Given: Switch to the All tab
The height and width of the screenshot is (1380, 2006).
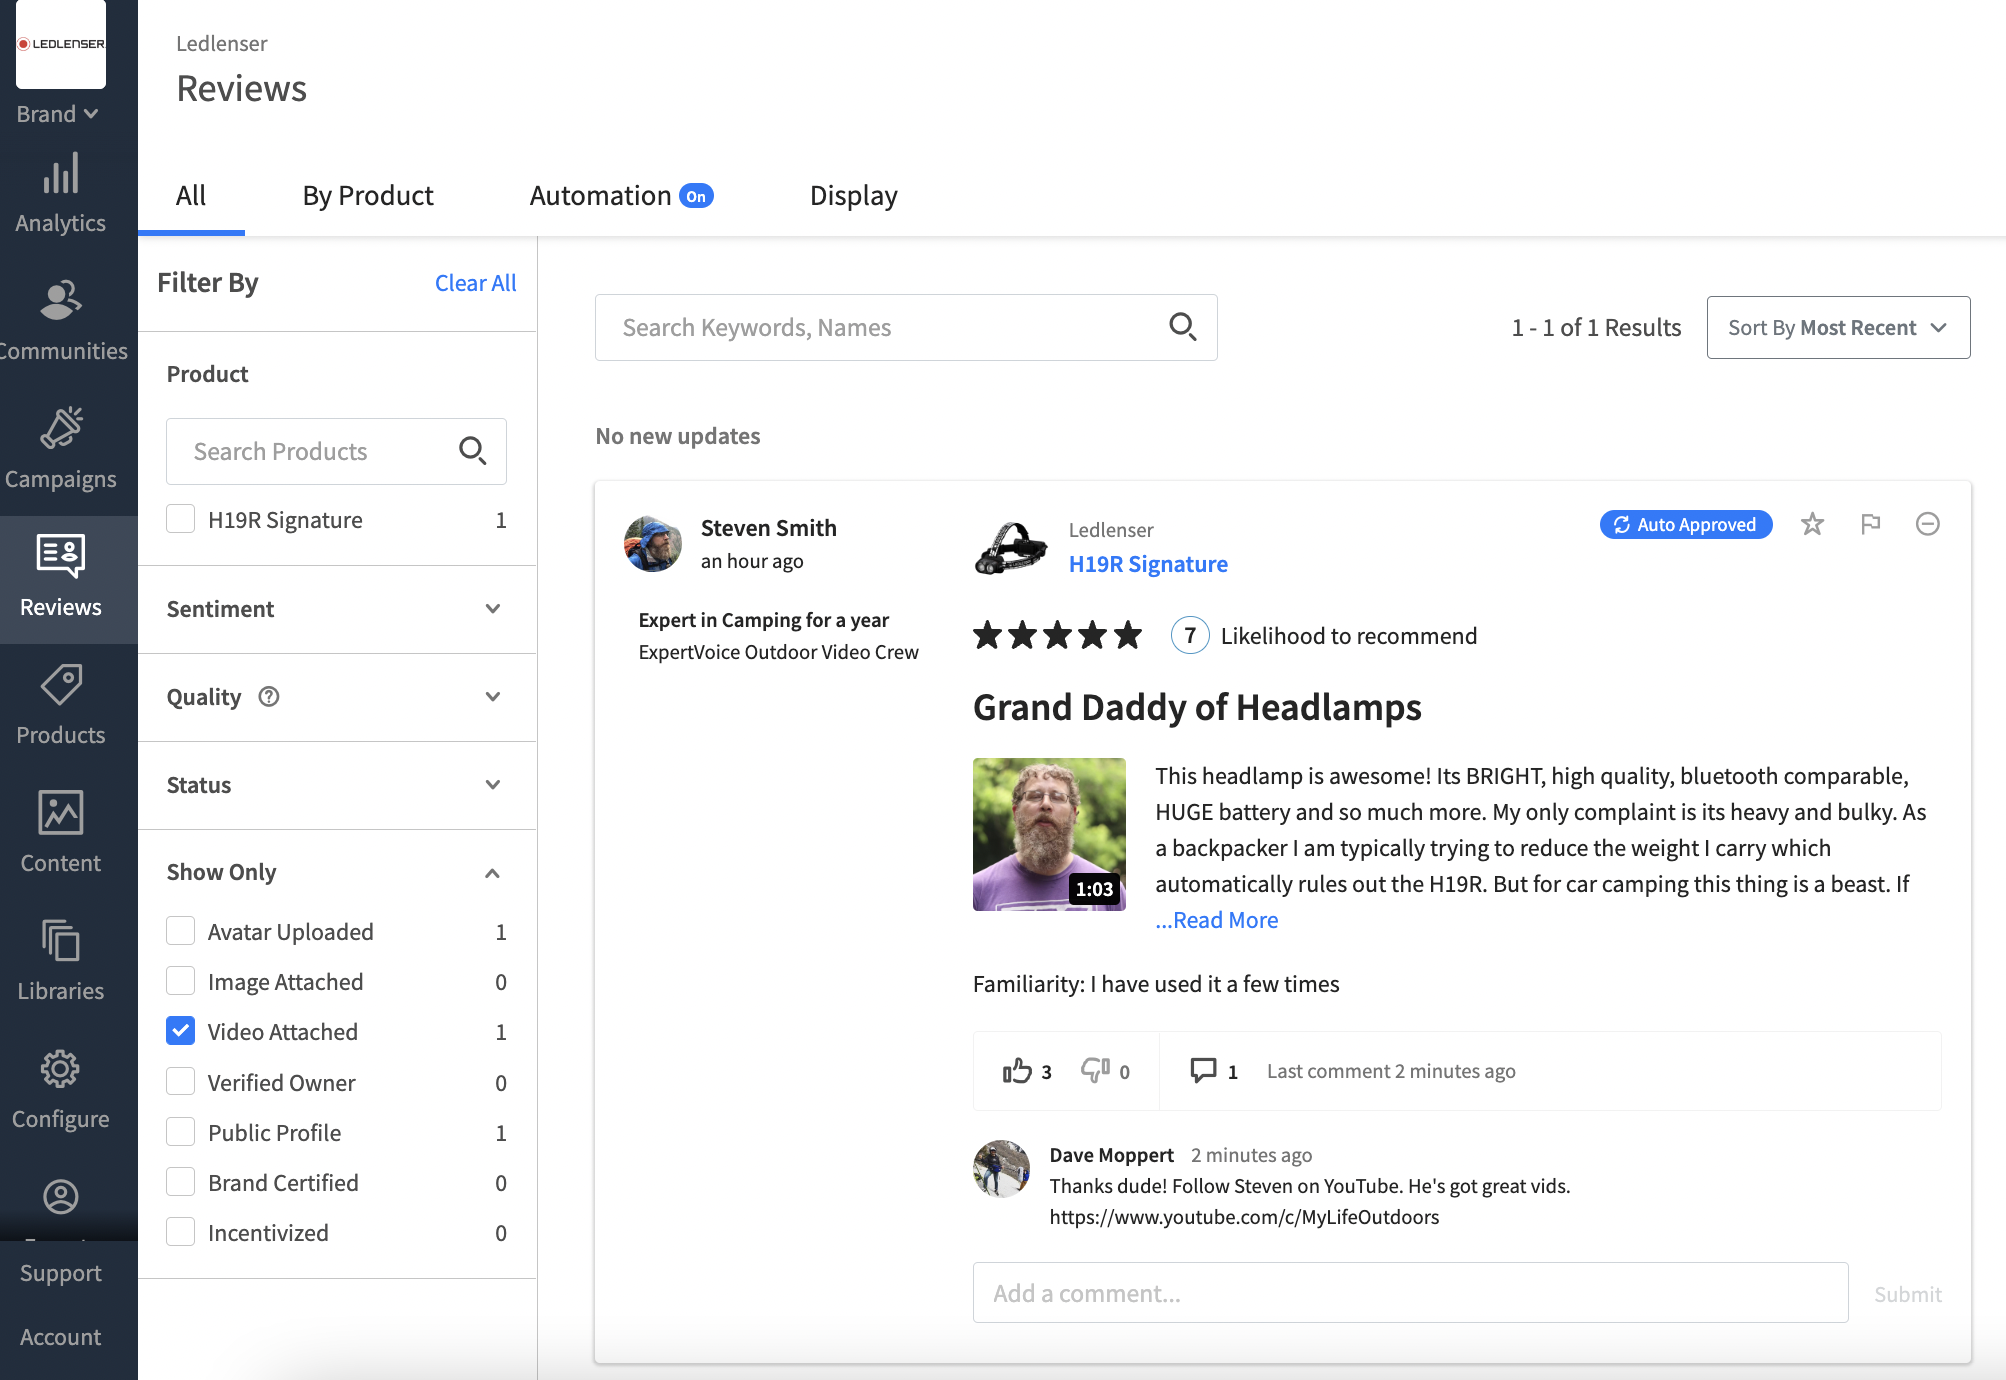Looking at the screenshot, I should 191,196.
